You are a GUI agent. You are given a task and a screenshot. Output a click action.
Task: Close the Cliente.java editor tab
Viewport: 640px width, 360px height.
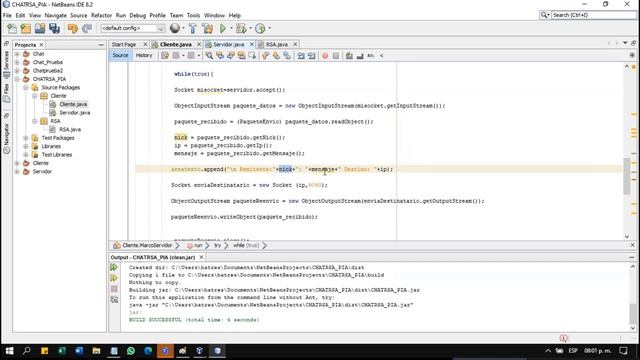pyautogui.click(x=199, y=44)
